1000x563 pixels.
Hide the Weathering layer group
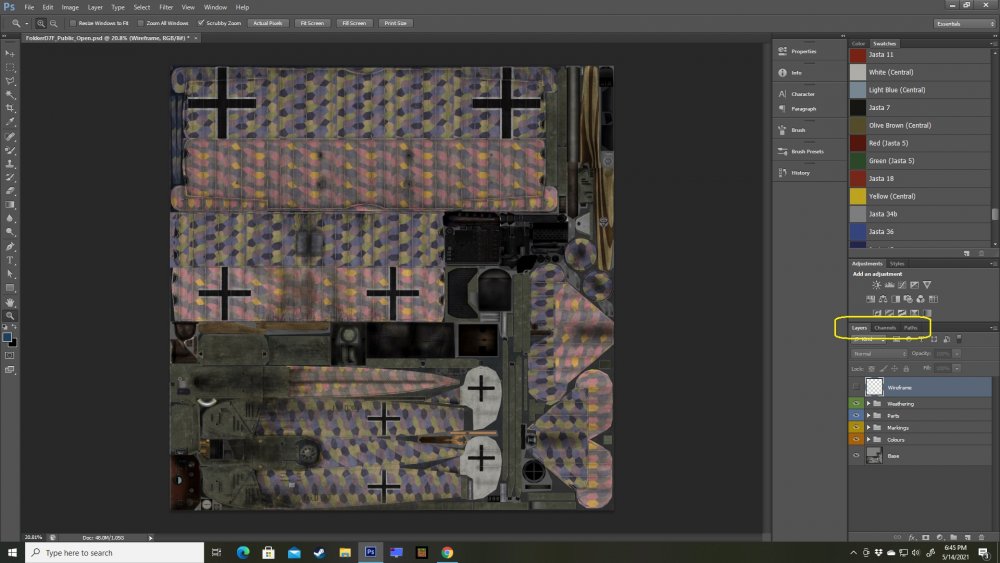(856, 403)
